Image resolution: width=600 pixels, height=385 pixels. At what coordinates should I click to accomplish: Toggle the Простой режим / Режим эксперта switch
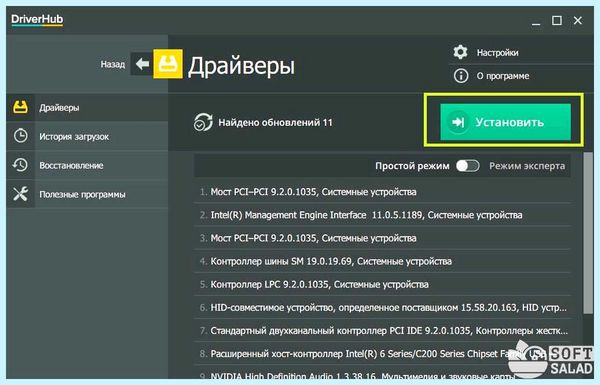click(x=468, y=166)
